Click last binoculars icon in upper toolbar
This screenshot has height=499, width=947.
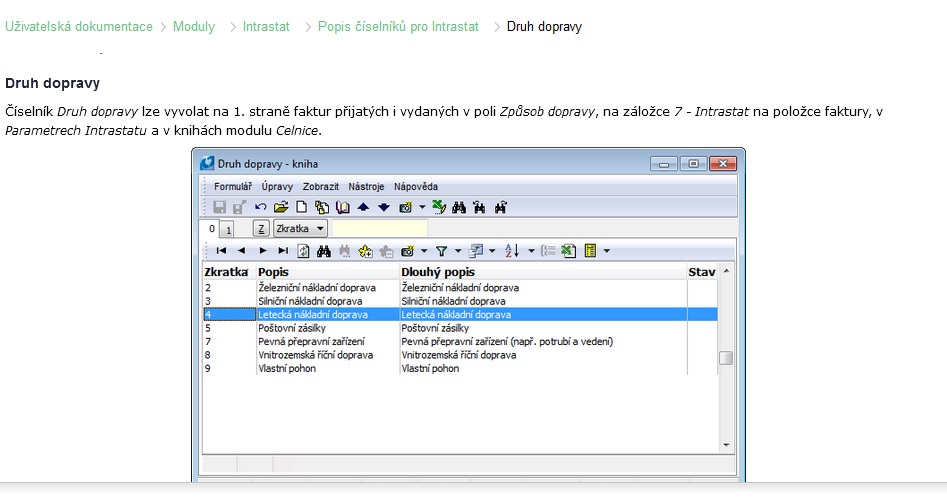(x=500, y=207)
